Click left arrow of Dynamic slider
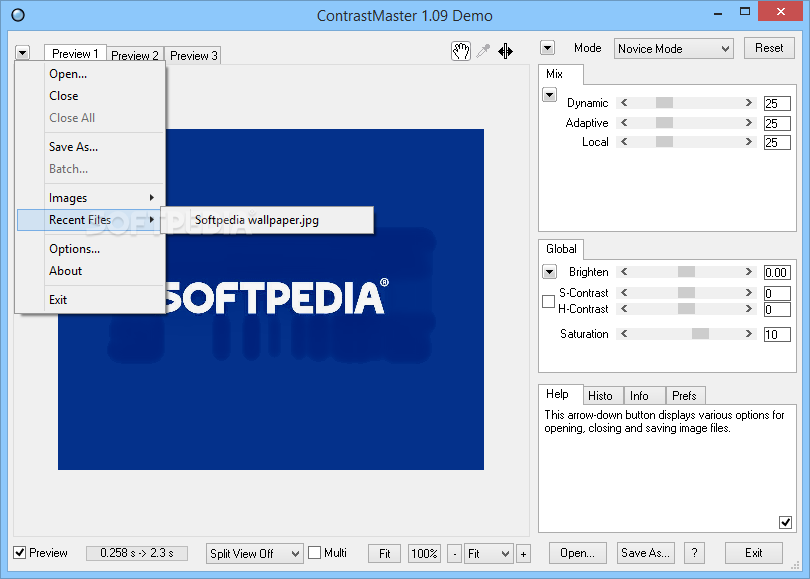 click(624, 103)
